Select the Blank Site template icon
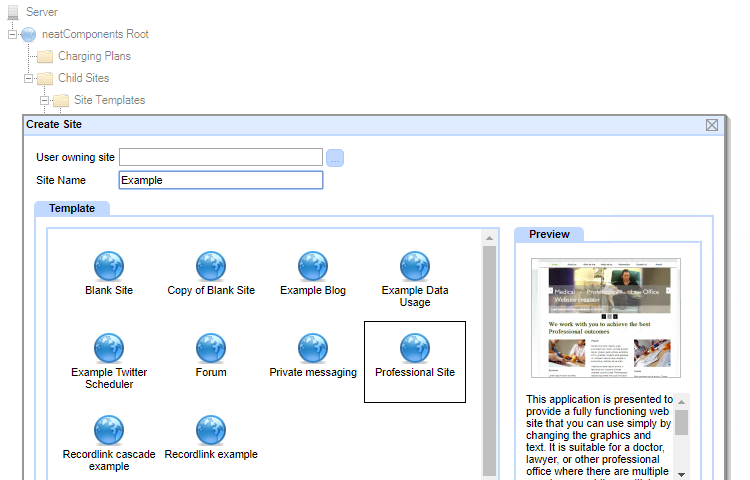The height and width of the screenshot is (480, 750). (x=109, y=266)
